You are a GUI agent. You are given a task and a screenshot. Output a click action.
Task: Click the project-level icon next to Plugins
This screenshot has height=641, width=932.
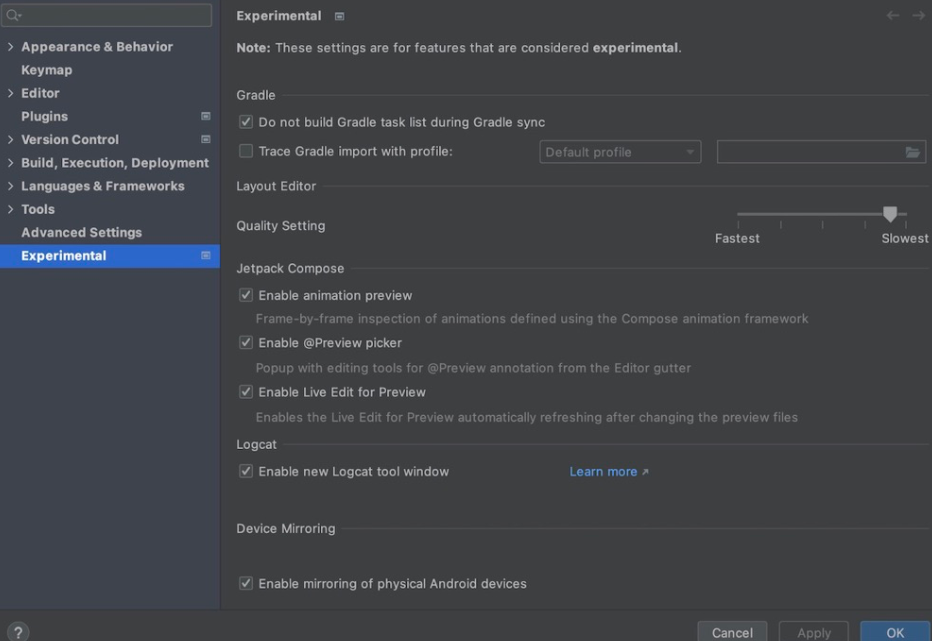pos(206,116)
